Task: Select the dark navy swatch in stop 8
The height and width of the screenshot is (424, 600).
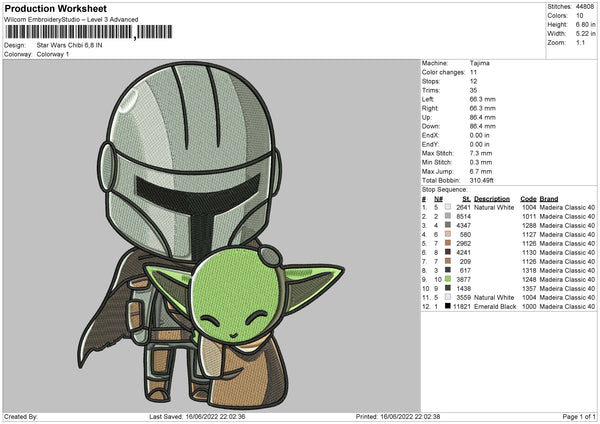Action: [448, 270]
